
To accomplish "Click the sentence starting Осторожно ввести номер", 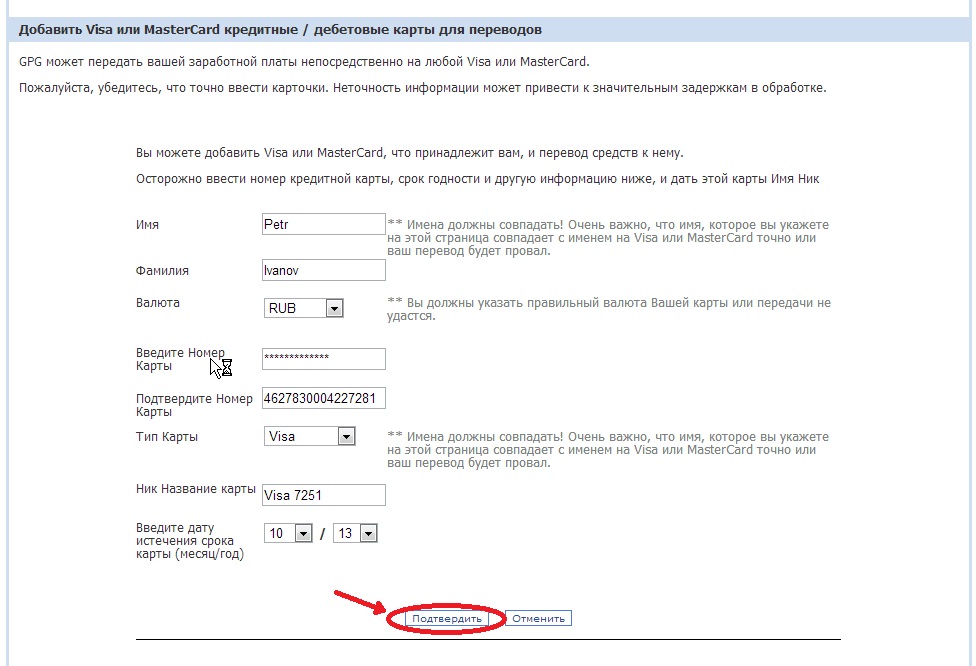I will (x=477, y=179).
